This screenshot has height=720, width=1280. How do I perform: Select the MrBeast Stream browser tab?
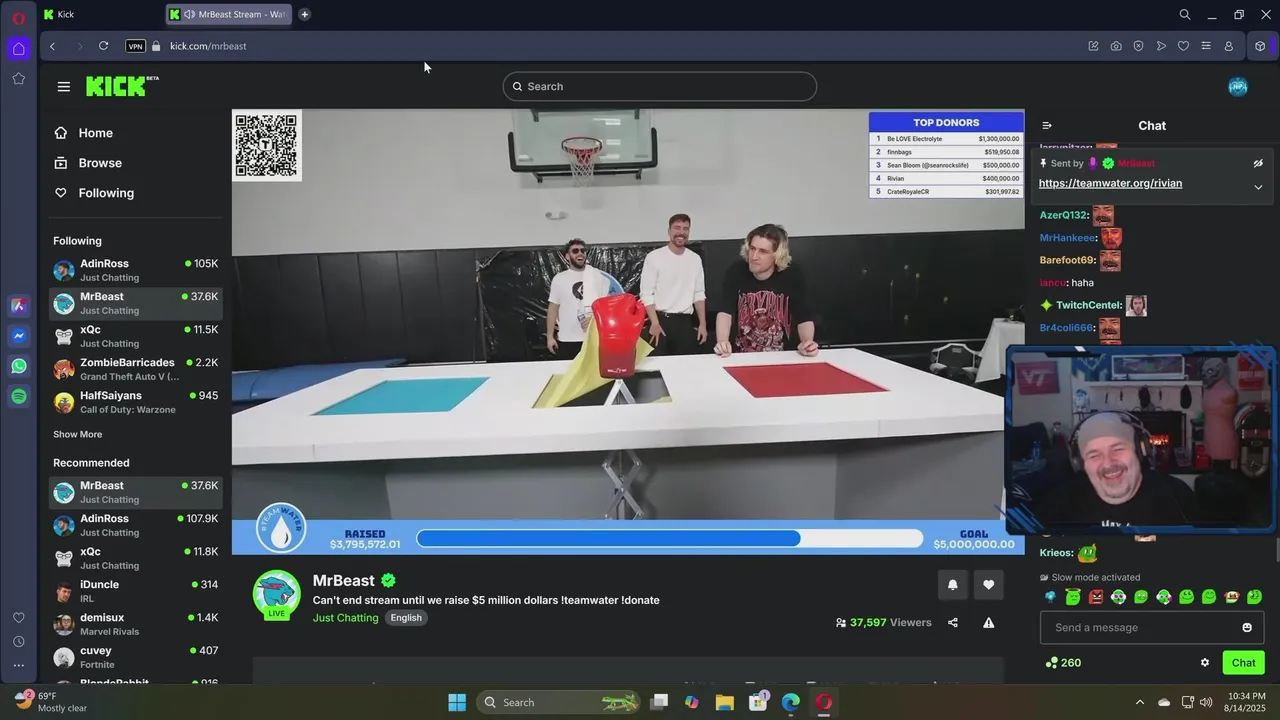click(230, 14)
